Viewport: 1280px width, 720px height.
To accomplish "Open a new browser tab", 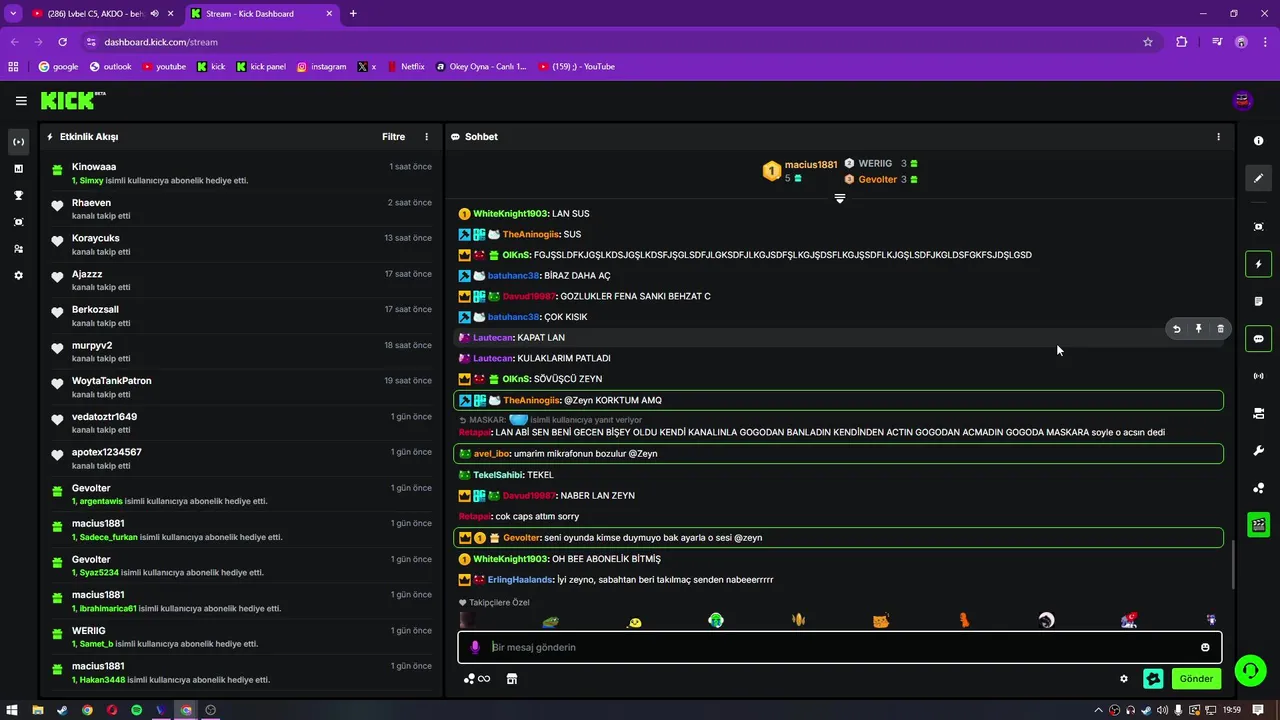I will pos(353,14).
